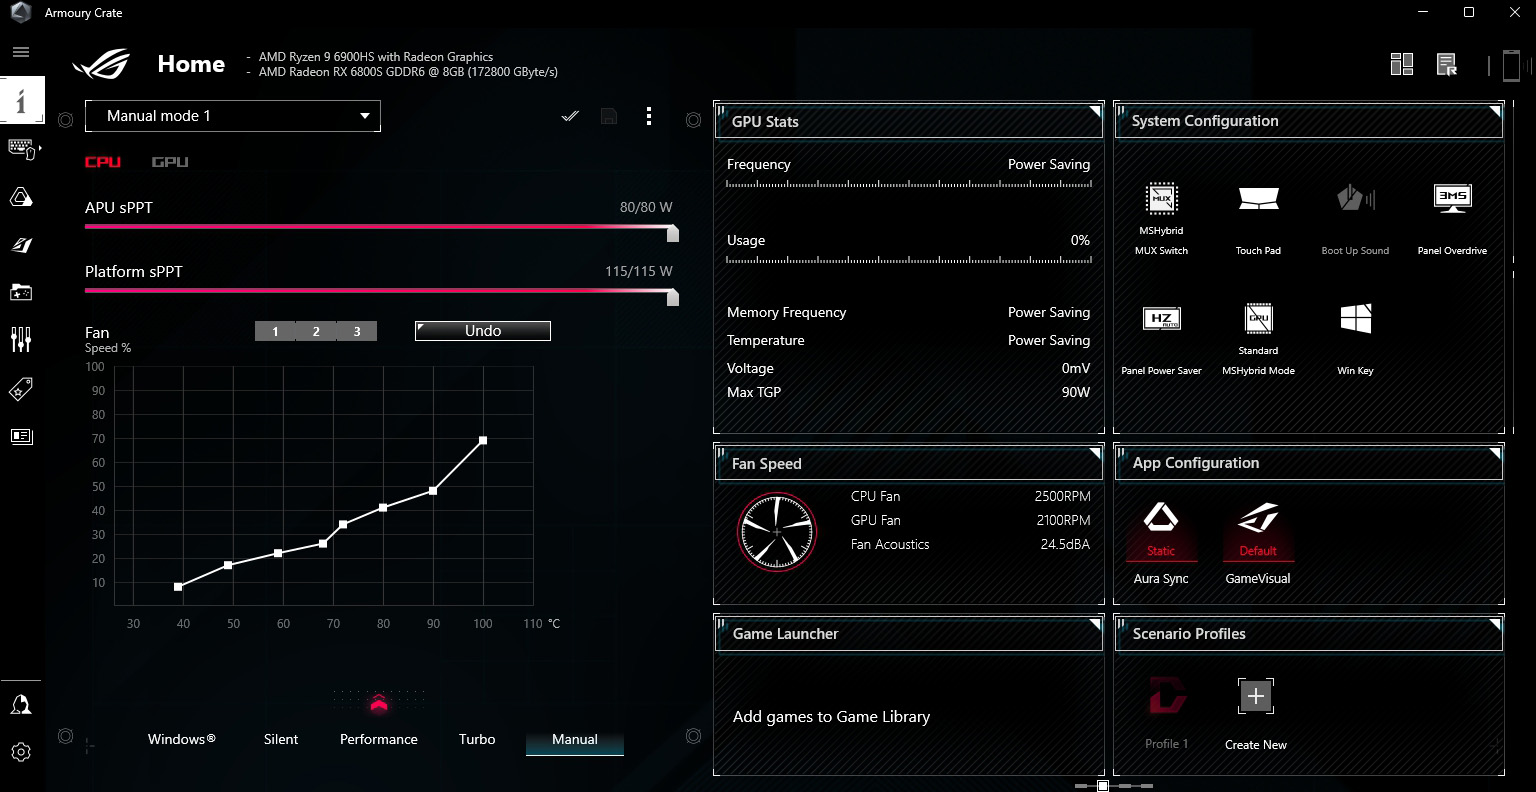Select the Home info icon in sidebar
Screen dimensions: 1536x792
coord(21,100)
